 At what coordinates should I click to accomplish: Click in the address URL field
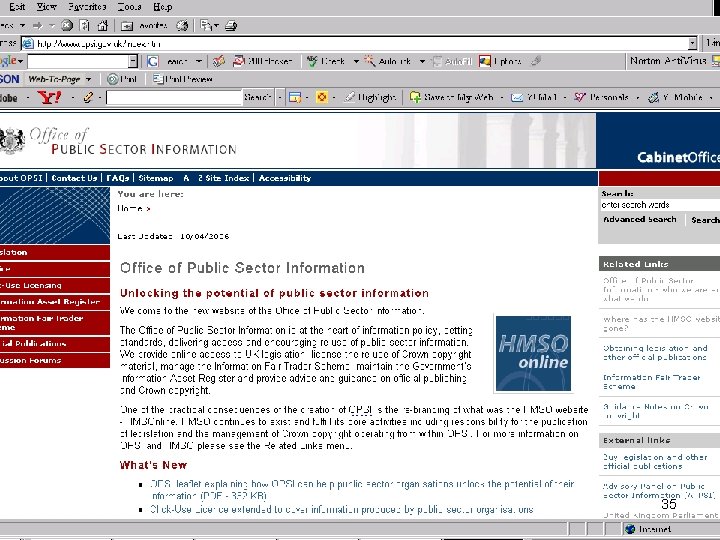pyautogui.click(x=355, y=44)
